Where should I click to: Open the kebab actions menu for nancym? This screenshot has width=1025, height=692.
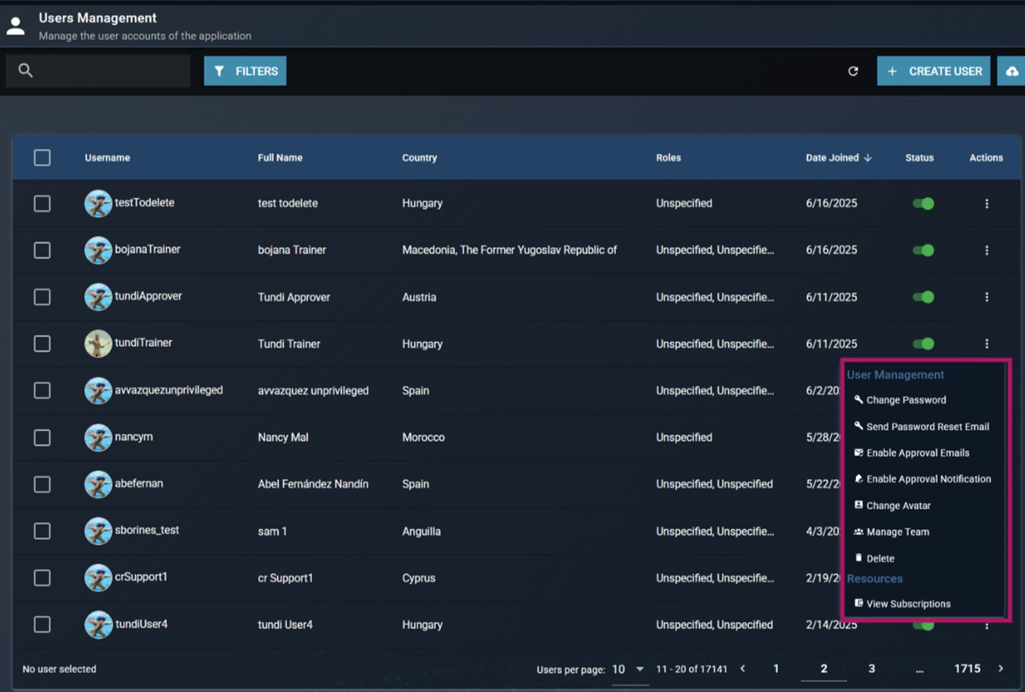point(987,437)
